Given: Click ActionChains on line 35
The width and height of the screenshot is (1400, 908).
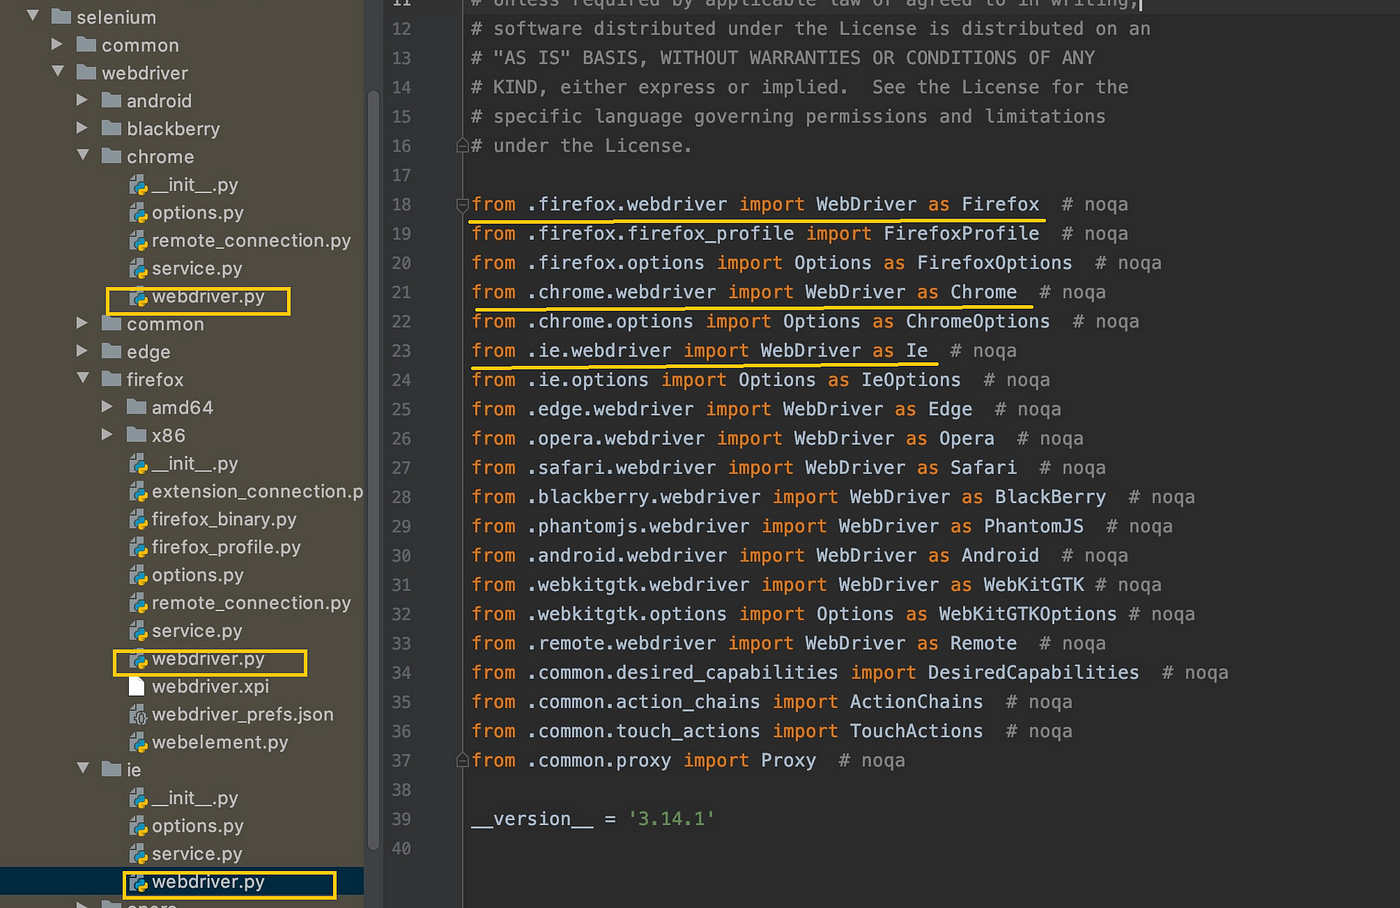Looking at the screenshot, I should click(x=916, y=702).
